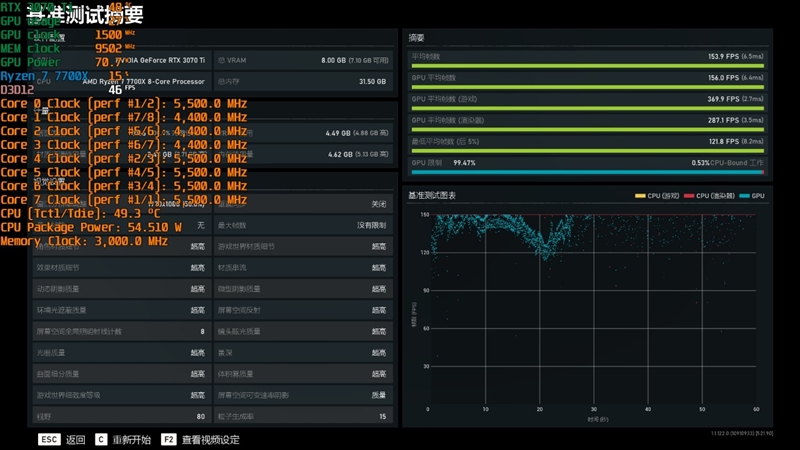This screenshot has width=800, height=450.
Task: Click the GPU clock 1500 MHz overlay reading
Action: point(67,35)
